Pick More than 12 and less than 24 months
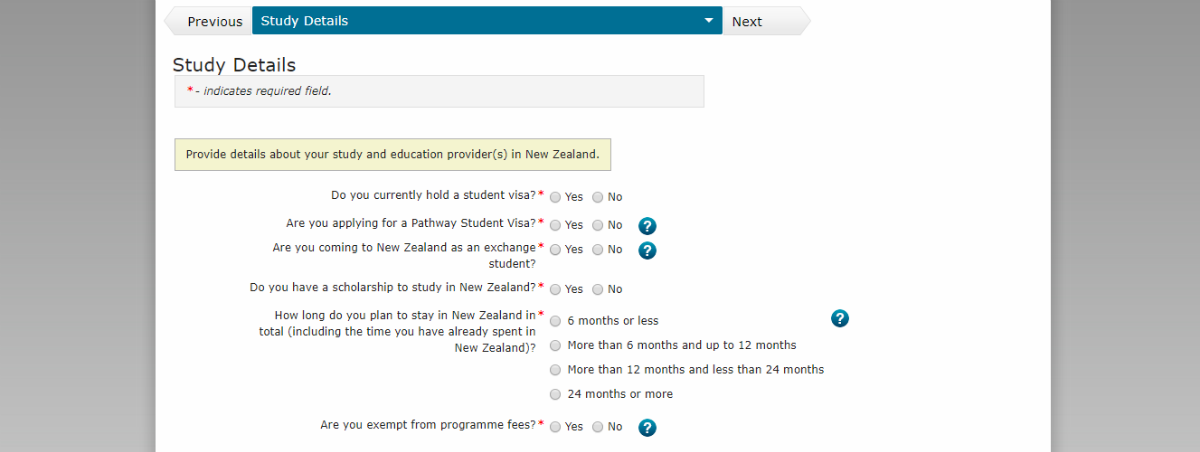 point(556,369)
